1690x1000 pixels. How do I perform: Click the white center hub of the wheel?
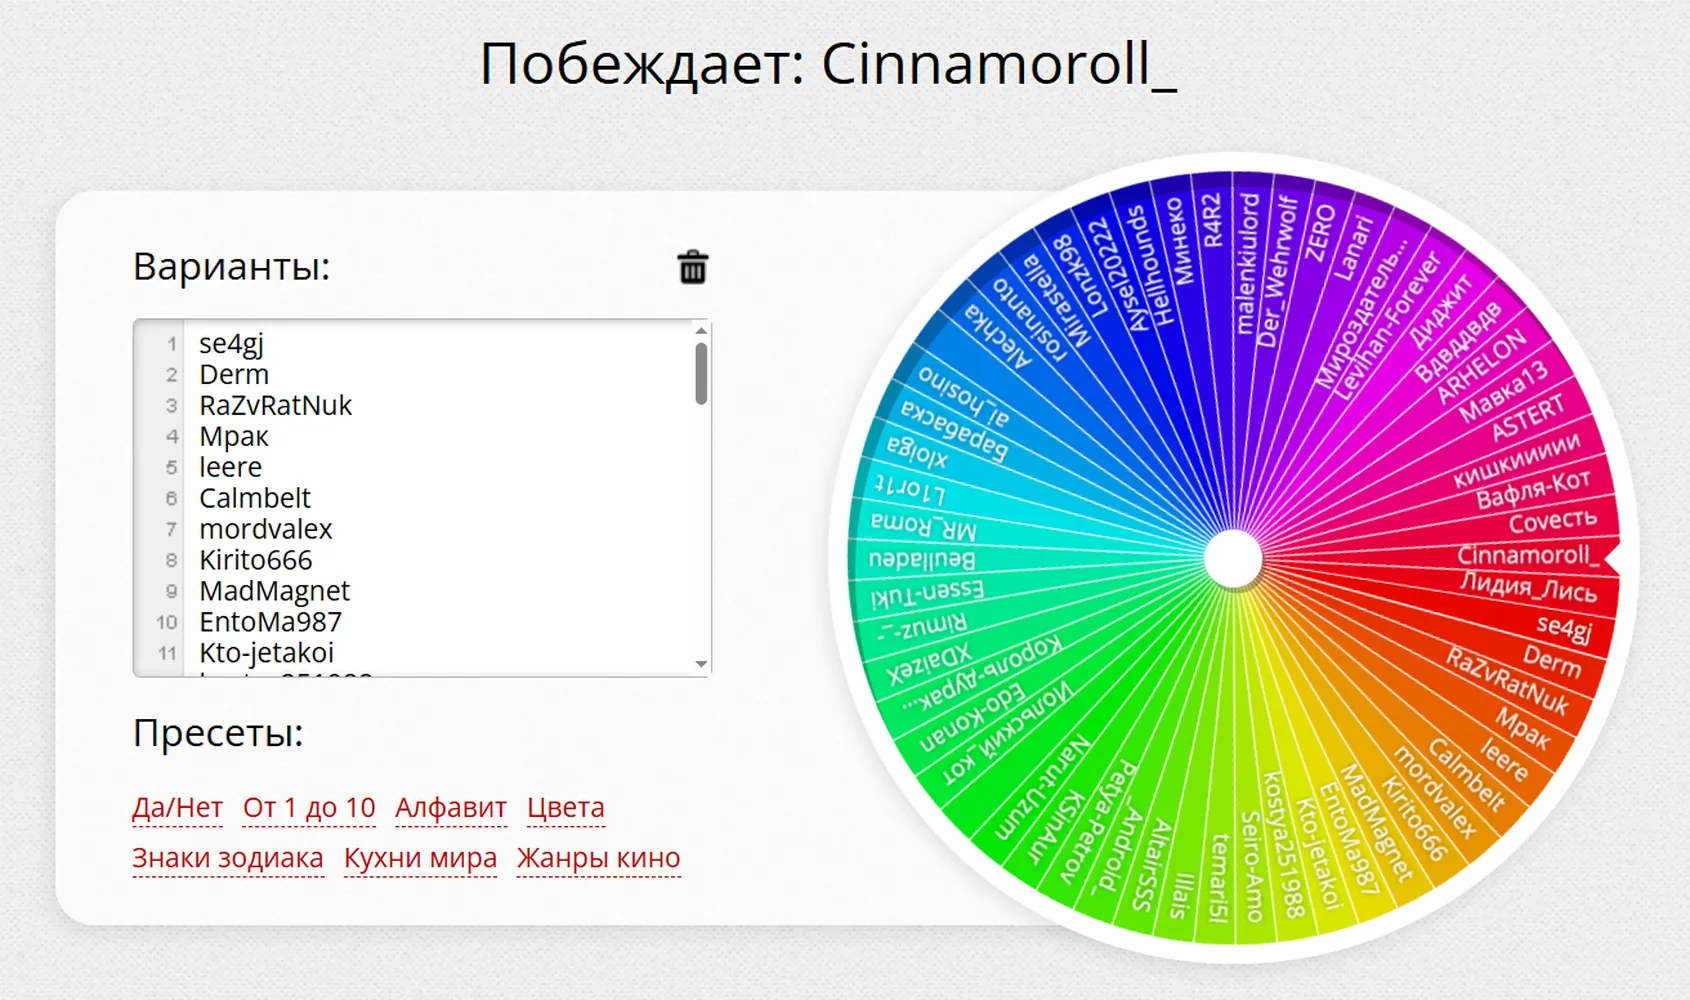click(x=1233, y=559)
